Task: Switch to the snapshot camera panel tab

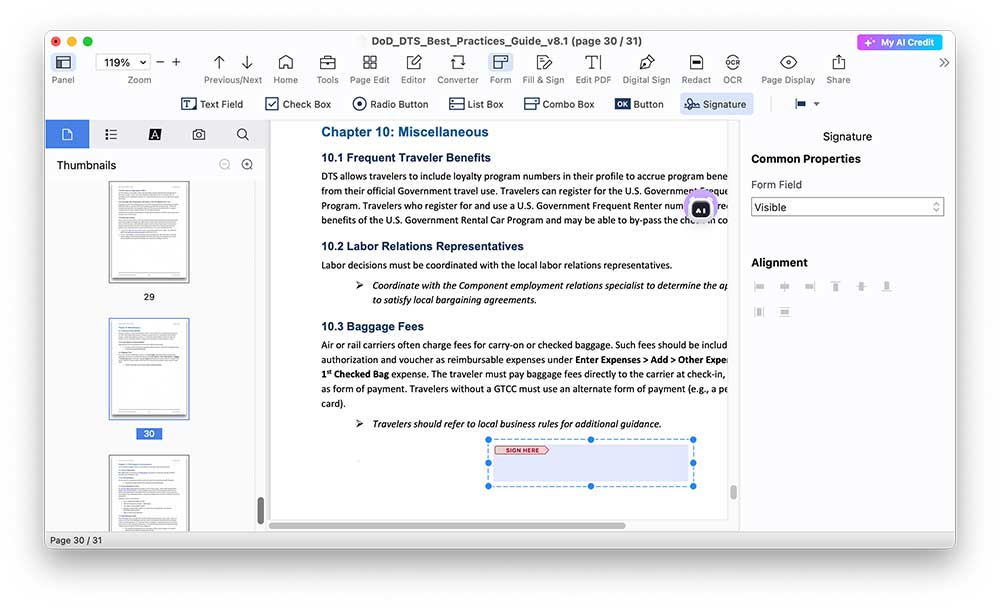Action: pyautogui.click(x=199, y=134)
